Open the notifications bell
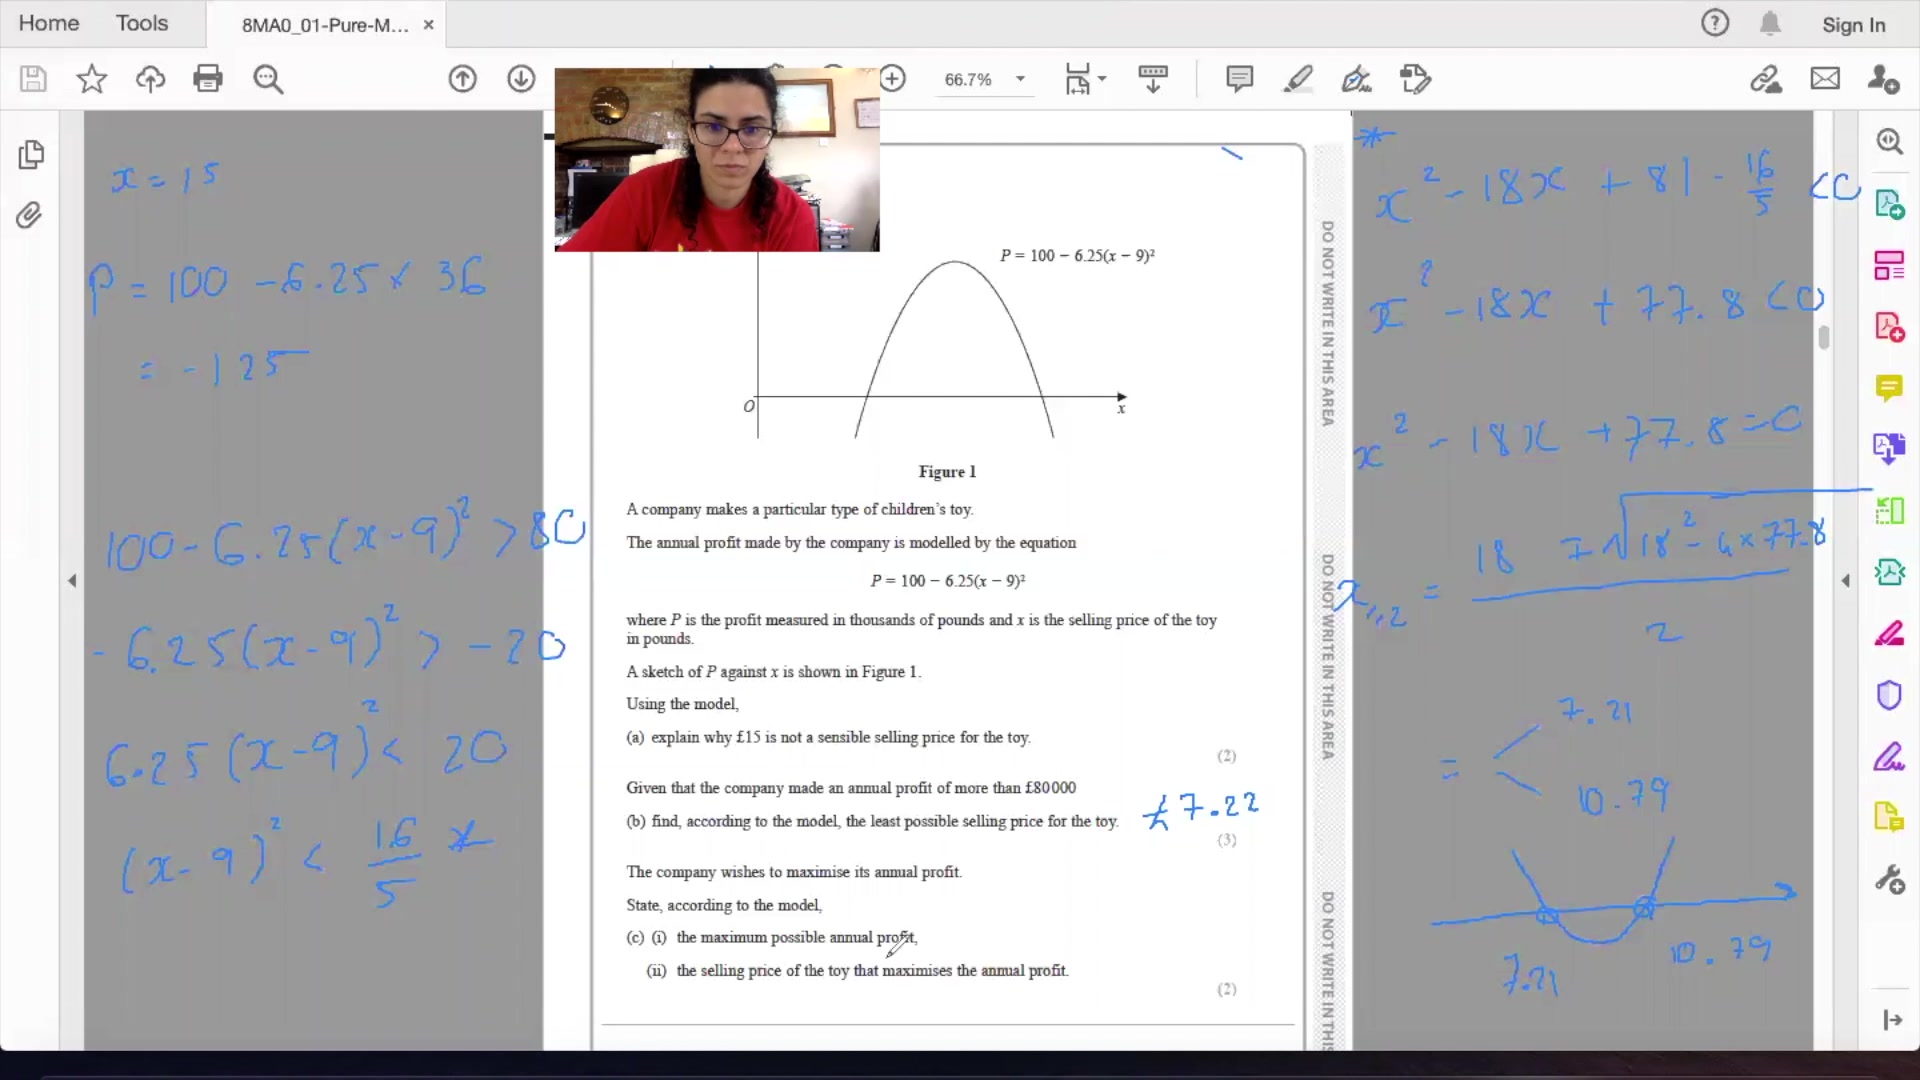This screenshot has height=1080, width=1920. pyautogui.click(x=1770, y=24)
